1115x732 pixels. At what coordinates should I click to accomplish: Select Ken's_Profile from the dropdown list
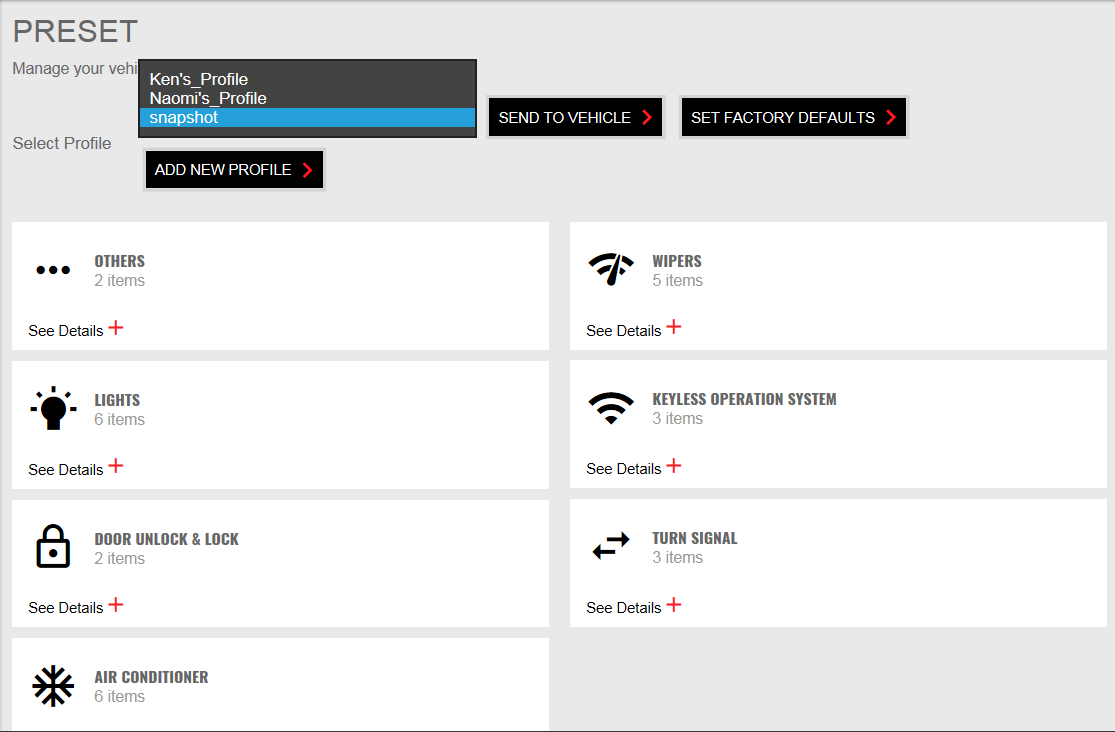[x=199, y=80]
